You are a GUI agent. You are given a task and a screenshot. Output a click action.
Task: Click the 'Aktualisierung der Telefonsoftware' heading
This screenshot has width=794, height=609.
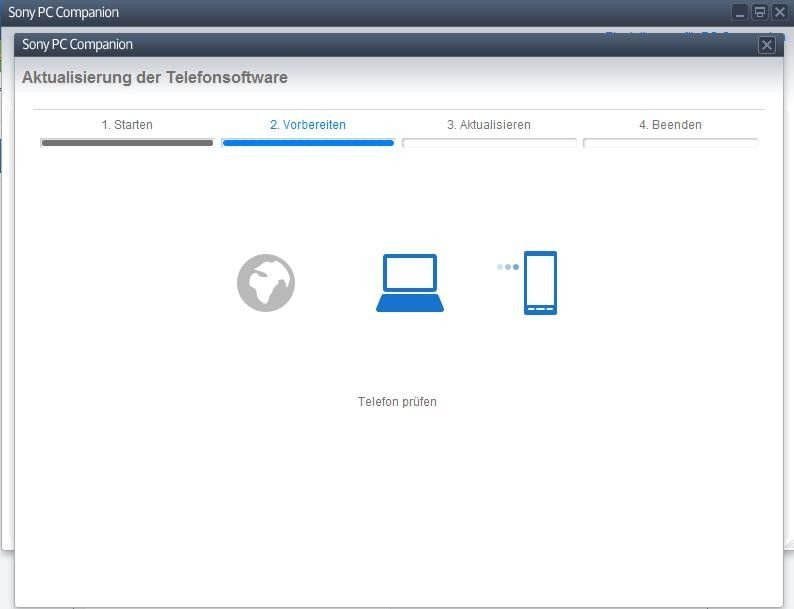point(155,77)
